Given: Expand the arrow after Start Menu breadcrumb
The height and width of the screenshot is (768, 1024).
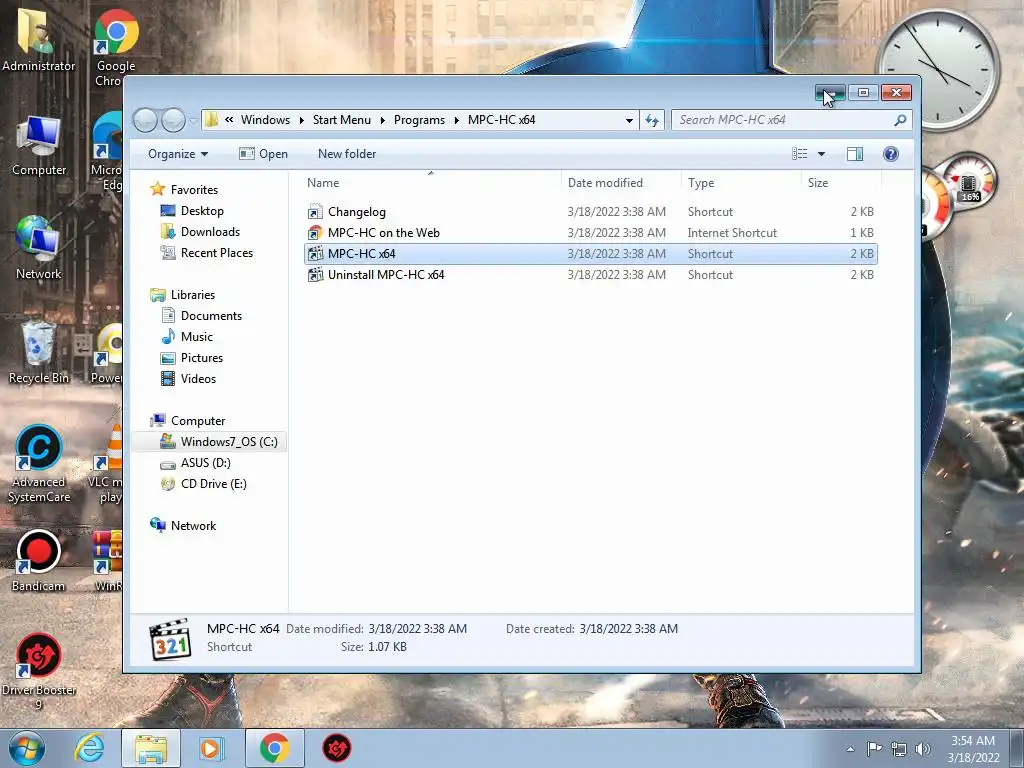Looking at the screenshot, I should coord(382,120).
